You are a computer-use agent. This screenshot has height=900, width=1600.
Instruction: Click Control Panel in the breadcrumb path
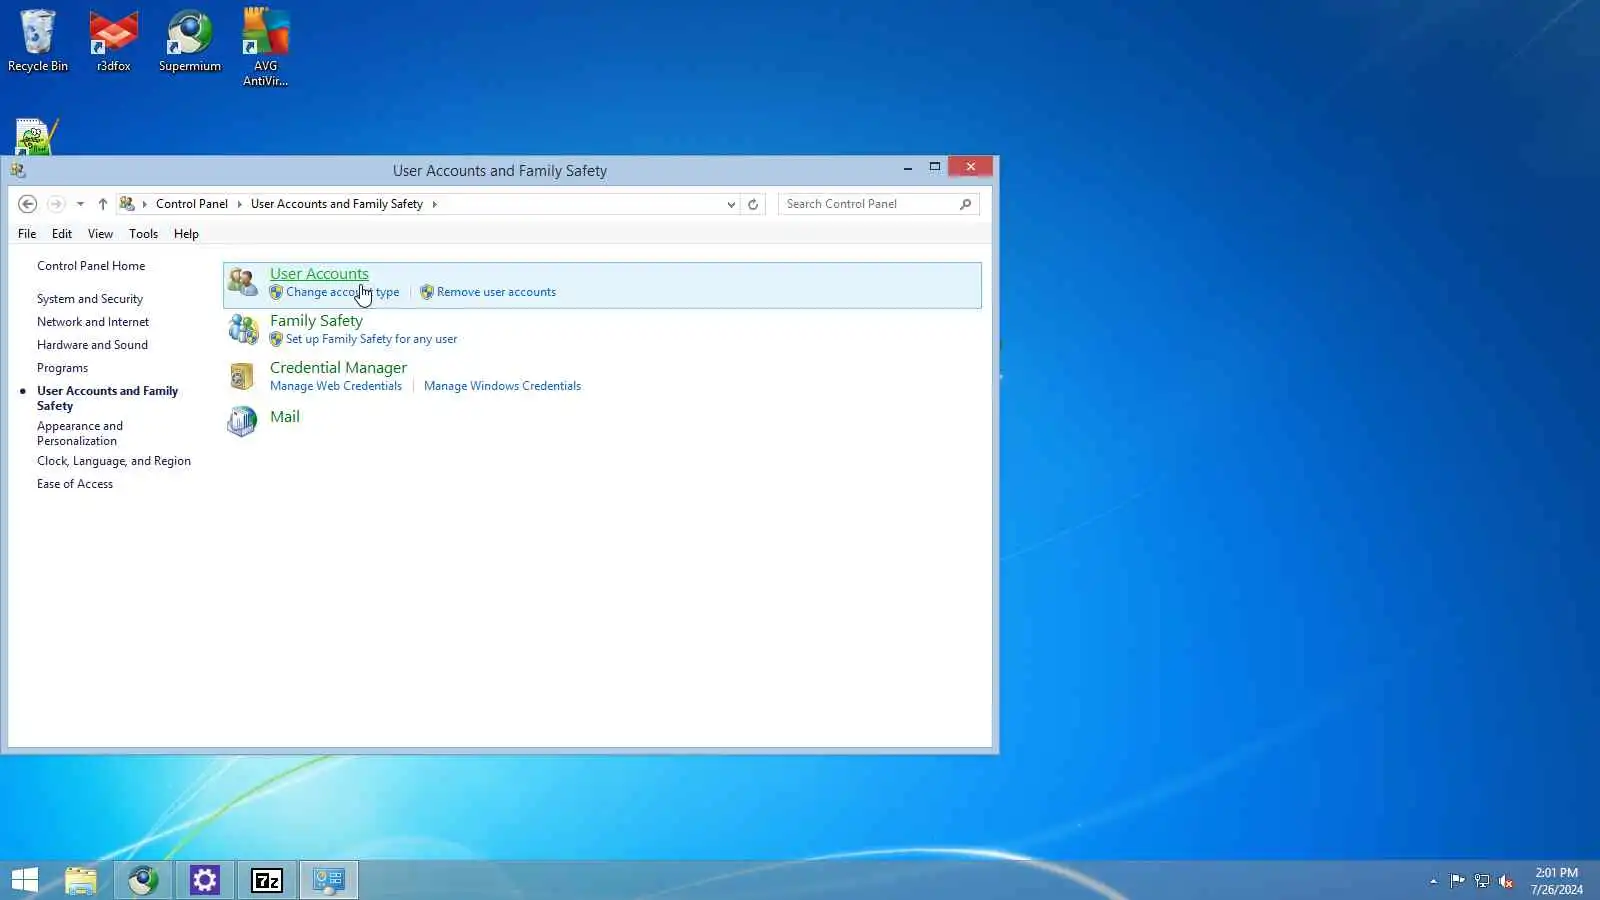(192, 204)
